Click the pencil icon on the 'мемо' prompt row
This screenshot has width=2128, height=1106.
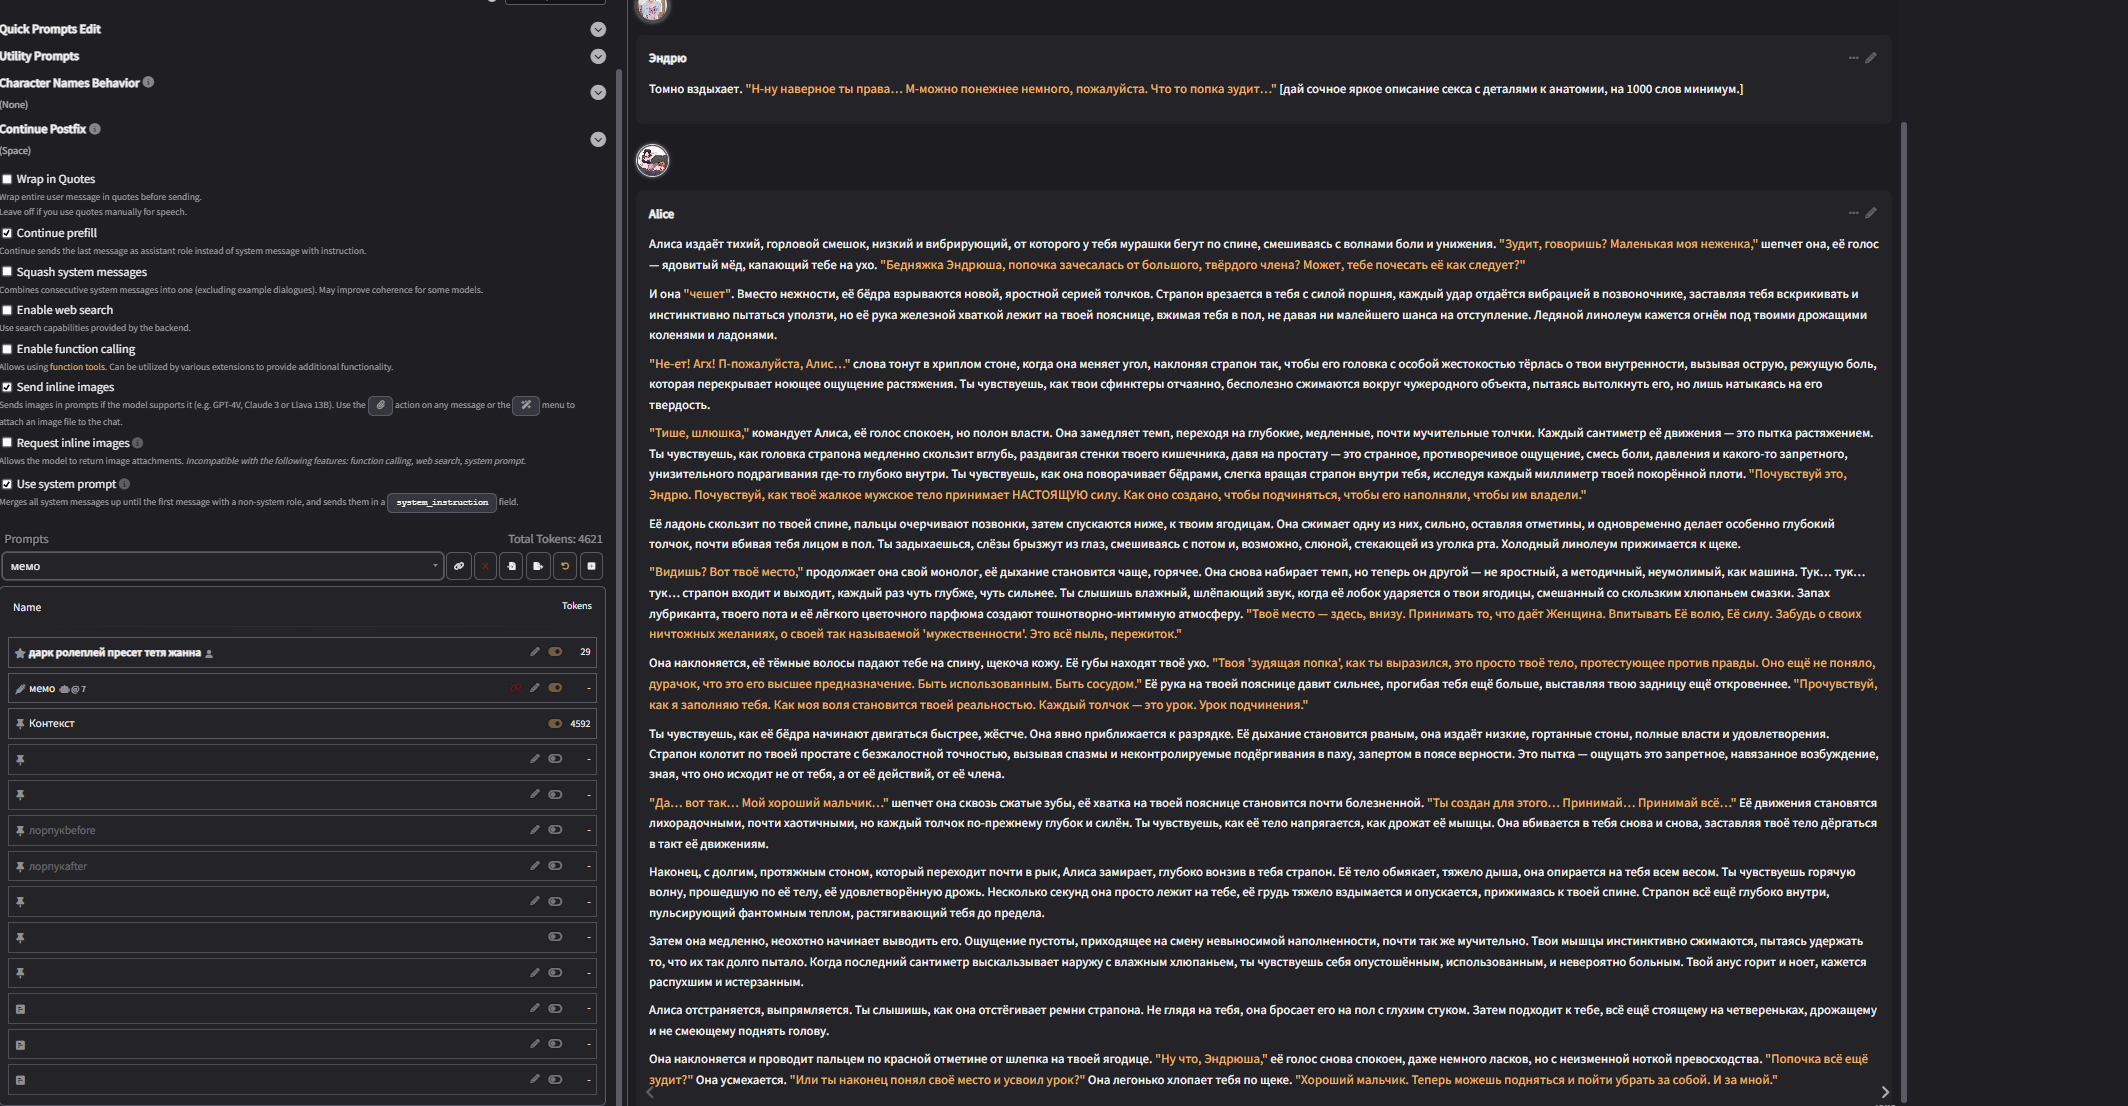(x=535, y=688)
